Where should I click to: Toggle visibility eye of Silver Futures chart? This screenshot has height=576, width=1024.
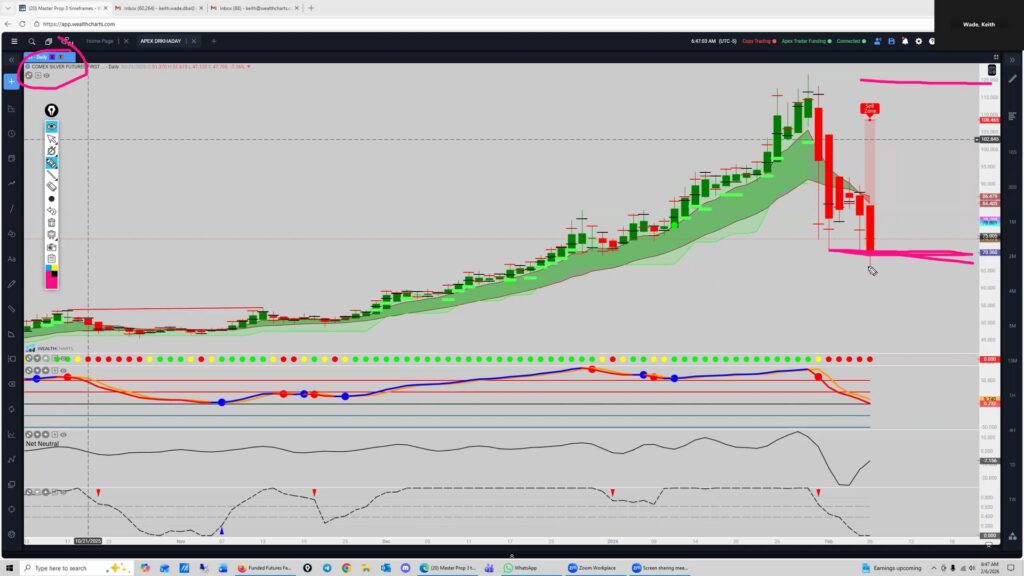point(47,75)
